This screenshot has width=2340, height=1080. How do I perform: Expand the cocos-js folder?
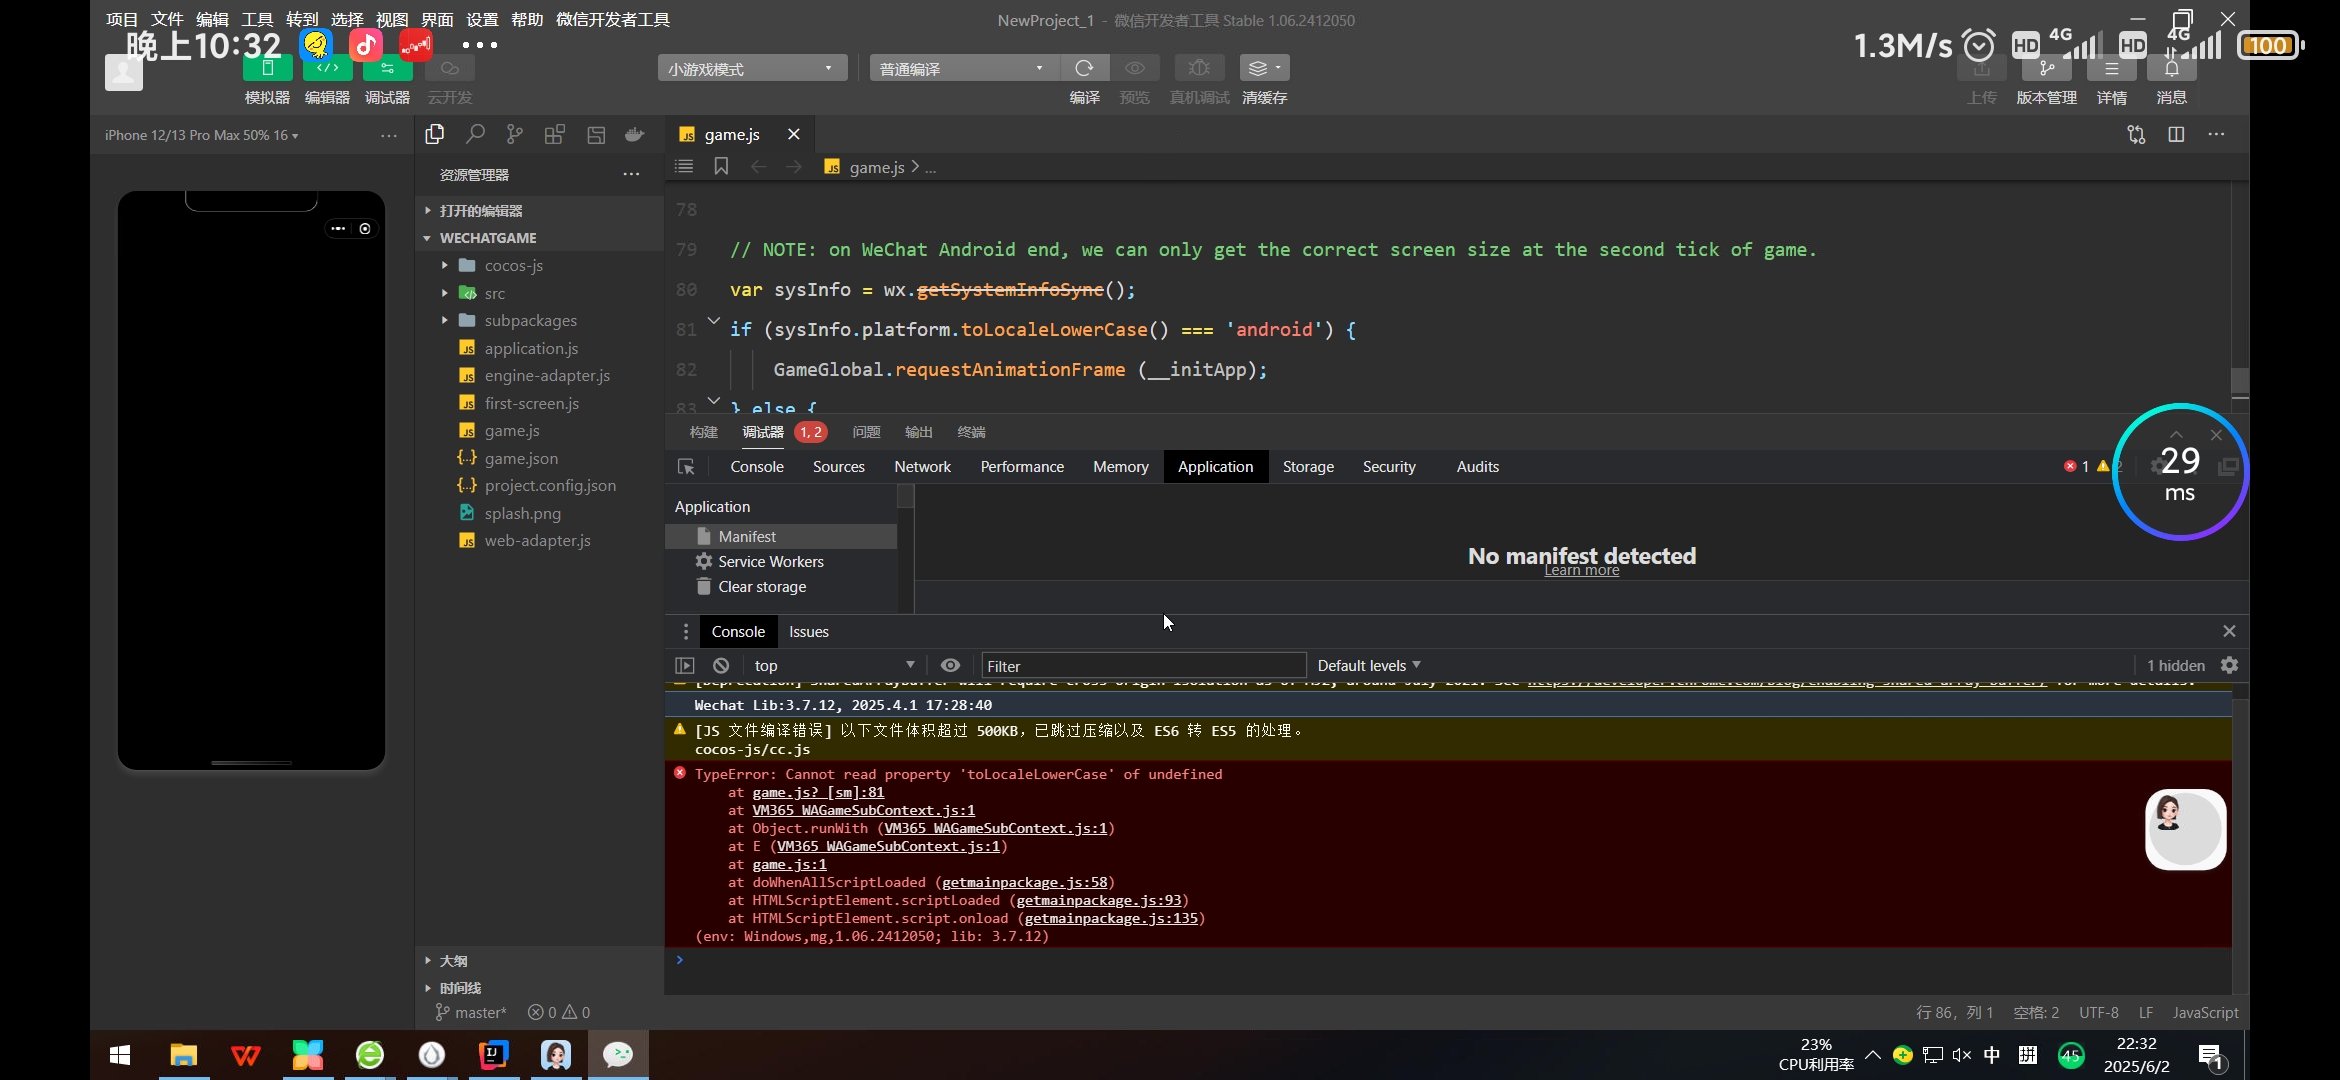click(446, 265)
